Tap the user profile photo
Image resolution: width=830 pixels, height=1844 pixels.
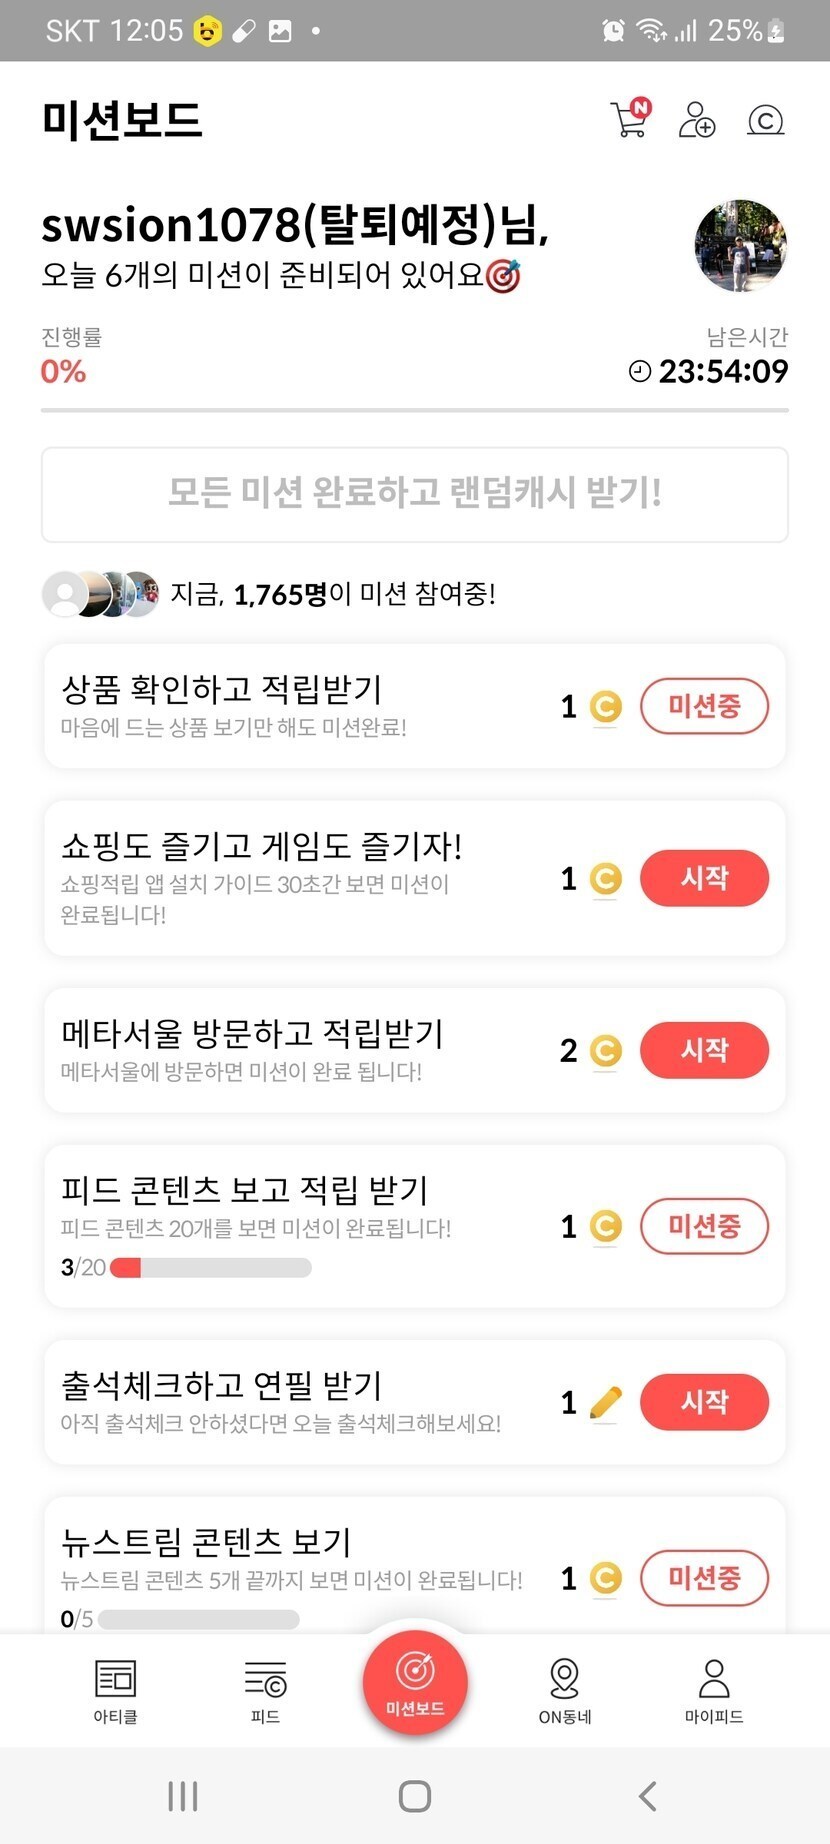[740, 246]
